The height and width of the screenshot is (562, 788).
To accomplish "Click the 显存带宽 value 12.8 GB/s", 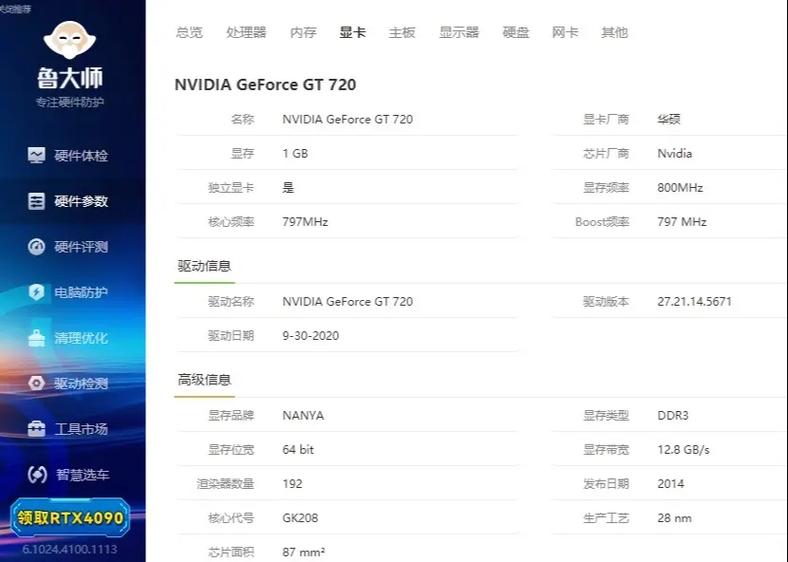I will tap(683, 450).
